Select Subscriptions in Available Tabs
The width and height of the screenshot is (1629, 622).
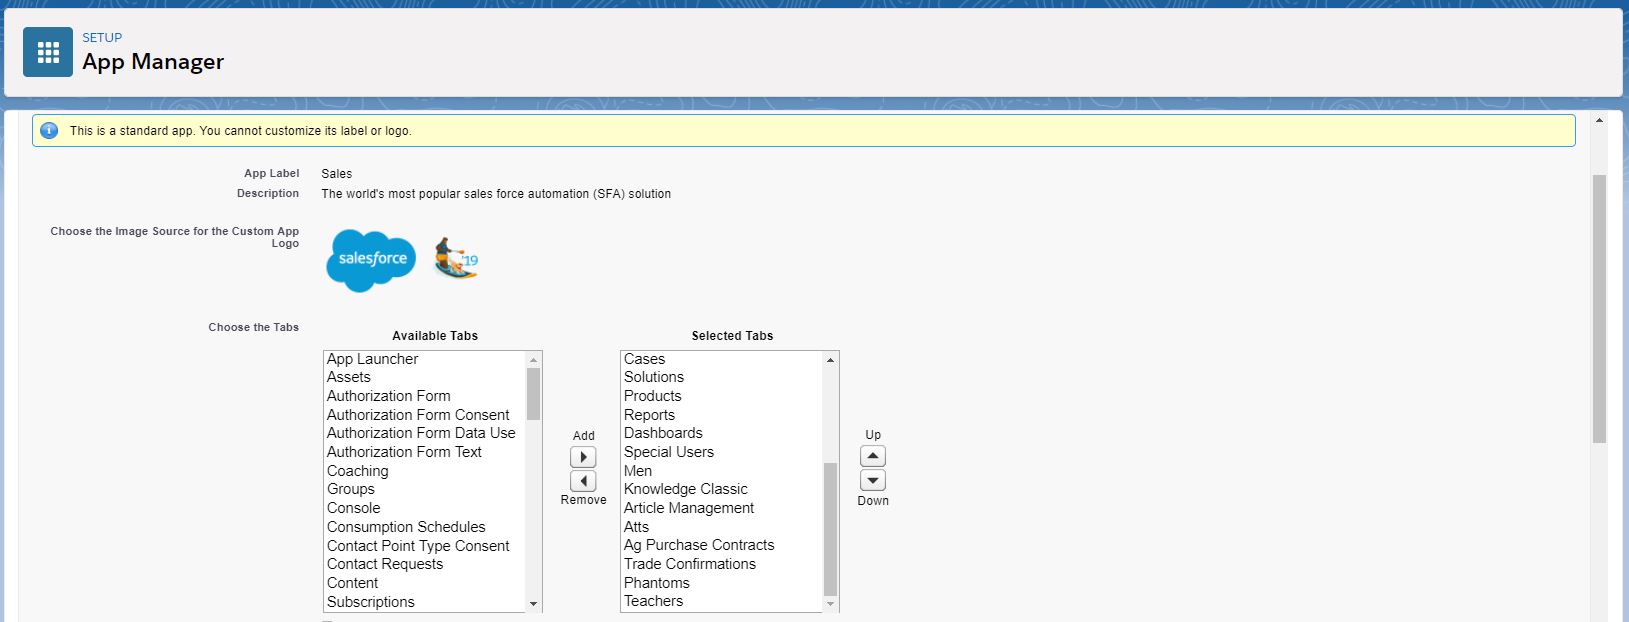point(424,602)
